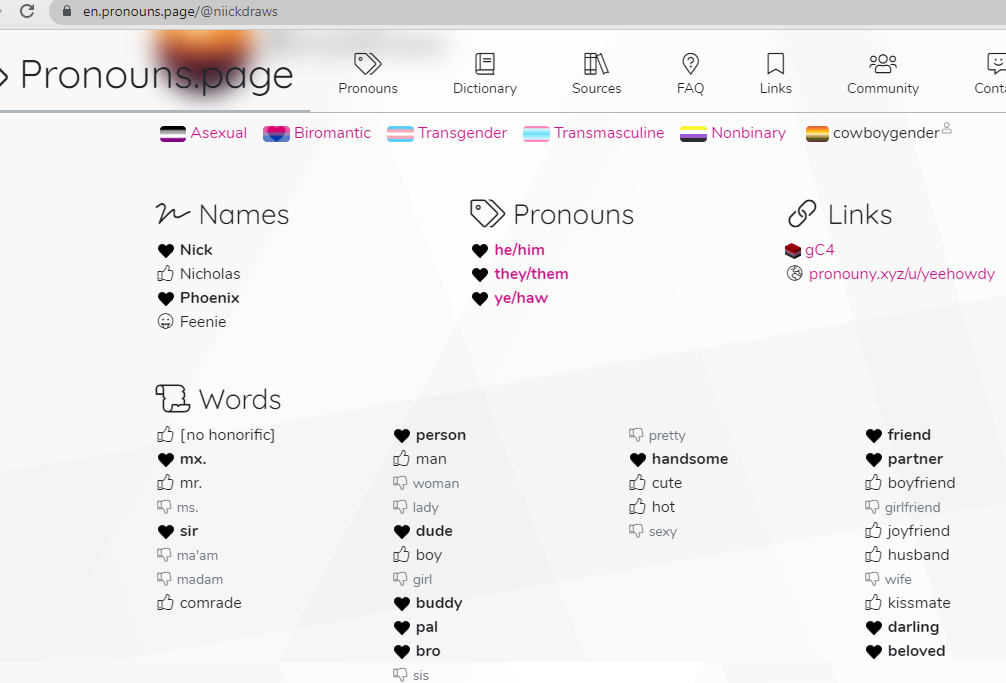This screenshot has height=683, width=1006.
Task: Click the word sexy
Action: [x=663, y=532]
